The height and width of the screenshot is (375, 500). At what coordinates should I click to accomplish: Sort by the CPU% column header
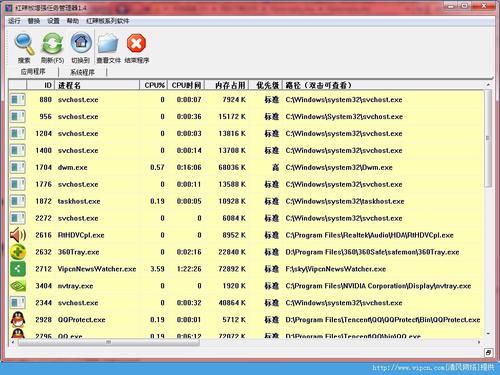(154, 85)
